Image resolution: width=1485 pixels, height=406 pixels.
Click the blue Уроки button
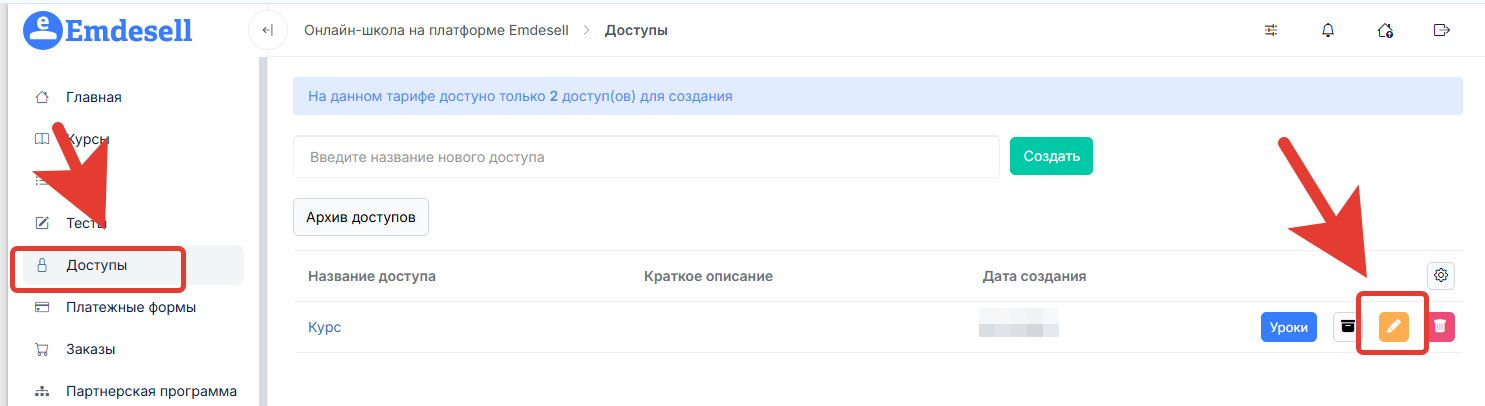1288,327
